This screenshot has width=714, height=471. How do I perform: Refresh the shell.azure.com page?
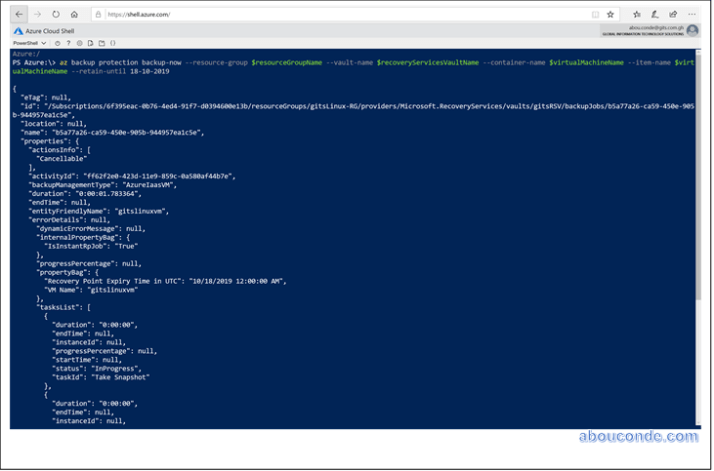pyautogui.click(x=56, y=15)
